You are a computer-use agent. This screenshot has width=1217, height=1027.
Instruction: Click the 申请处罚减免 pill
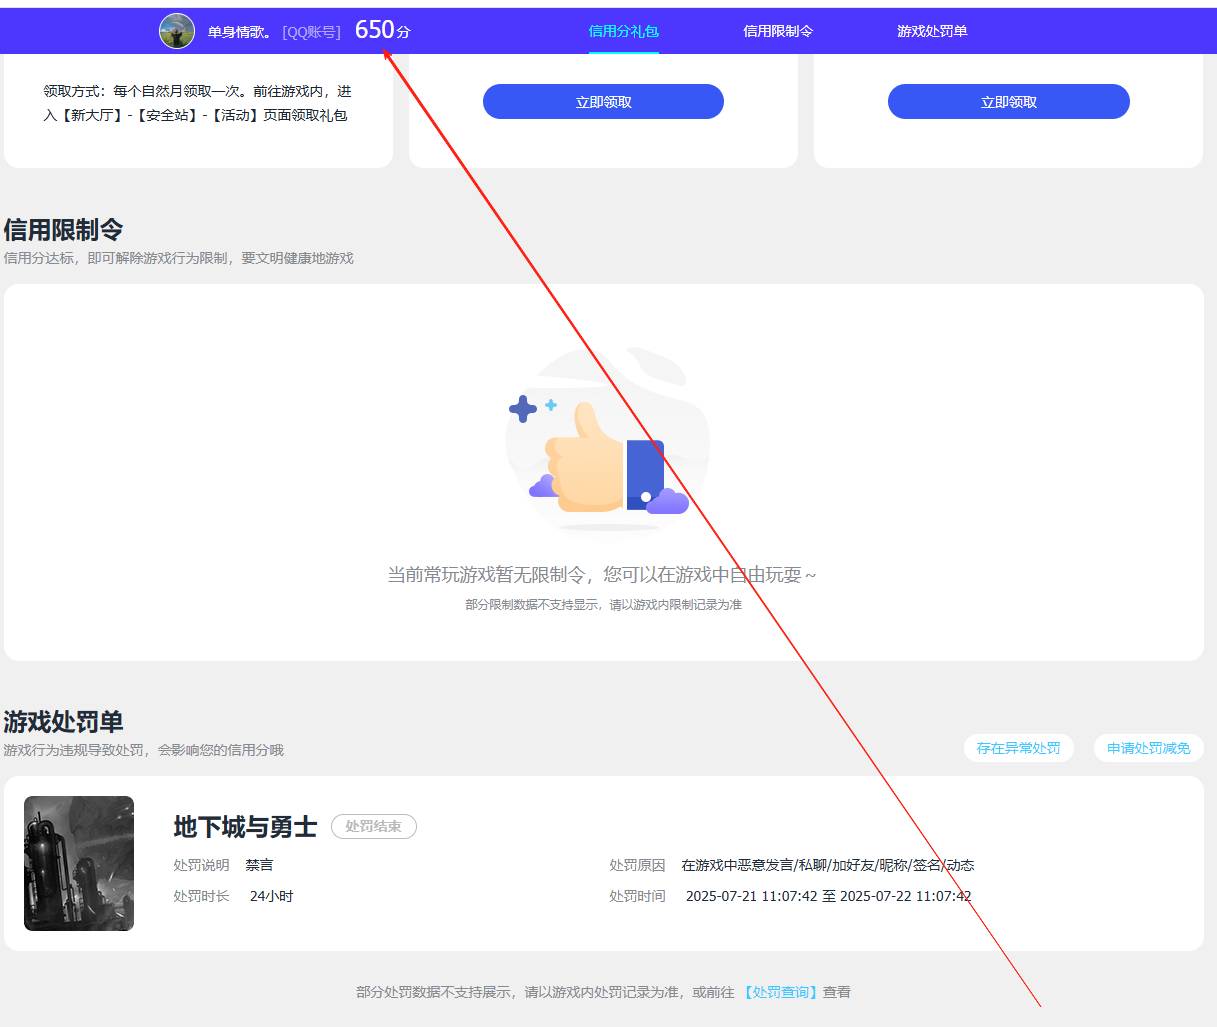click(1148, 748)
